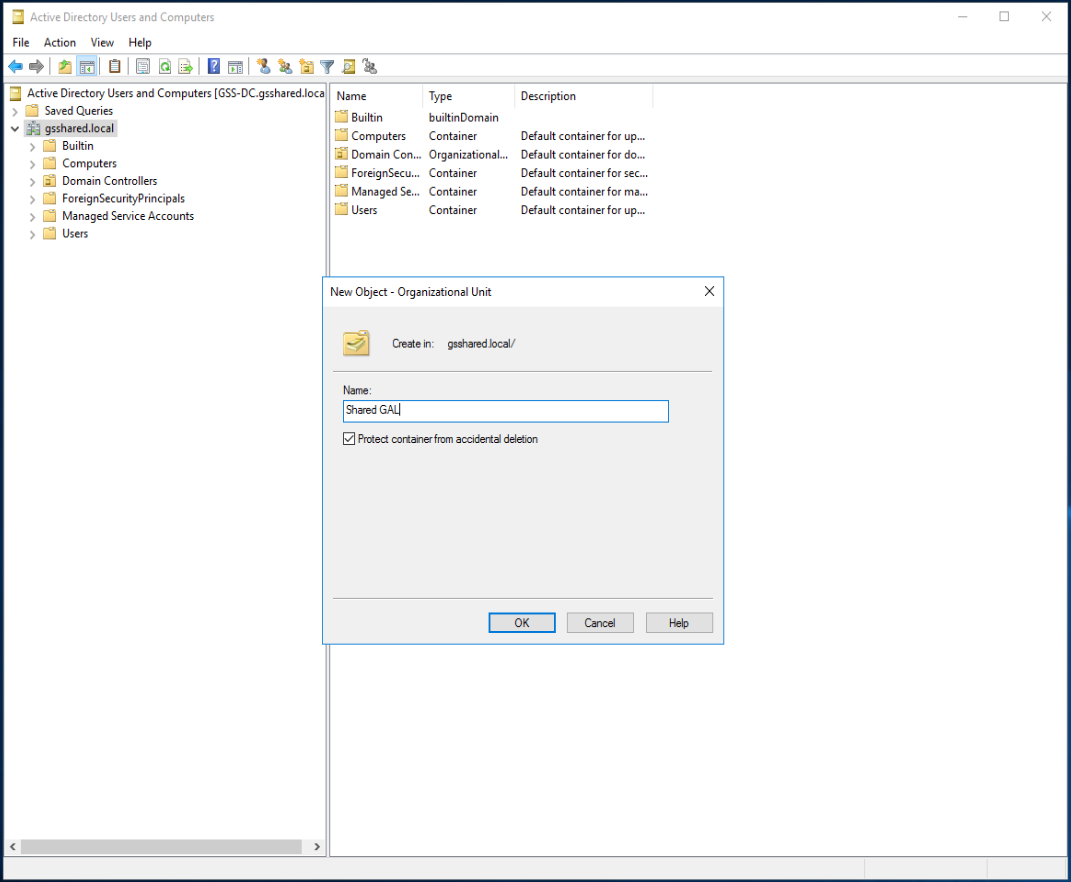Click the create new user icon
This screenshot has width=1071, height=882.
263,67
